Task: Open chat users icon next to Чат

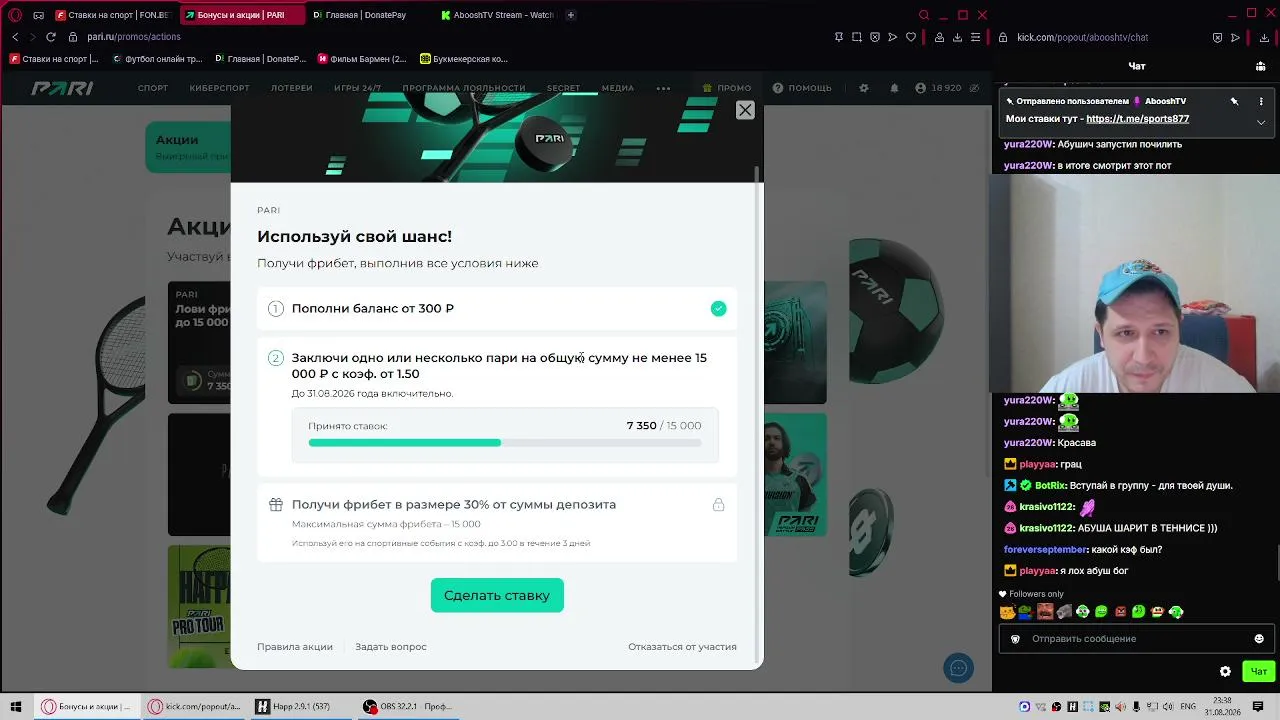Action: coord(1261,66)
